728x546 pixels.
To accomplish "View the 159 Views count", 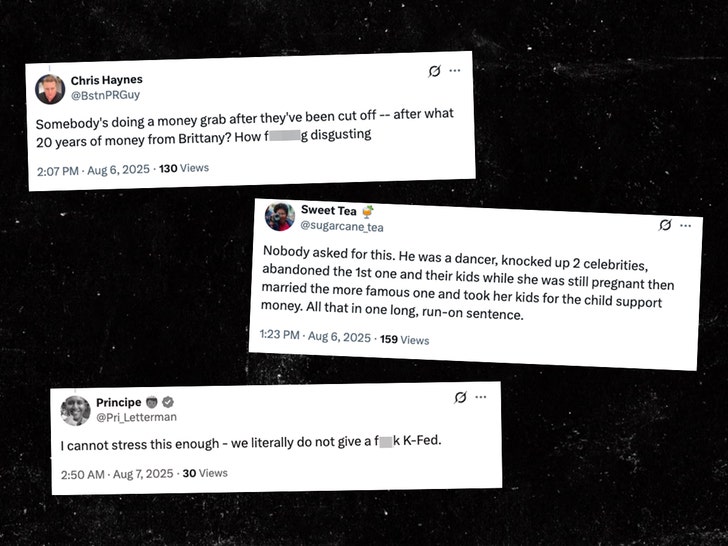I will click(404, 339).
